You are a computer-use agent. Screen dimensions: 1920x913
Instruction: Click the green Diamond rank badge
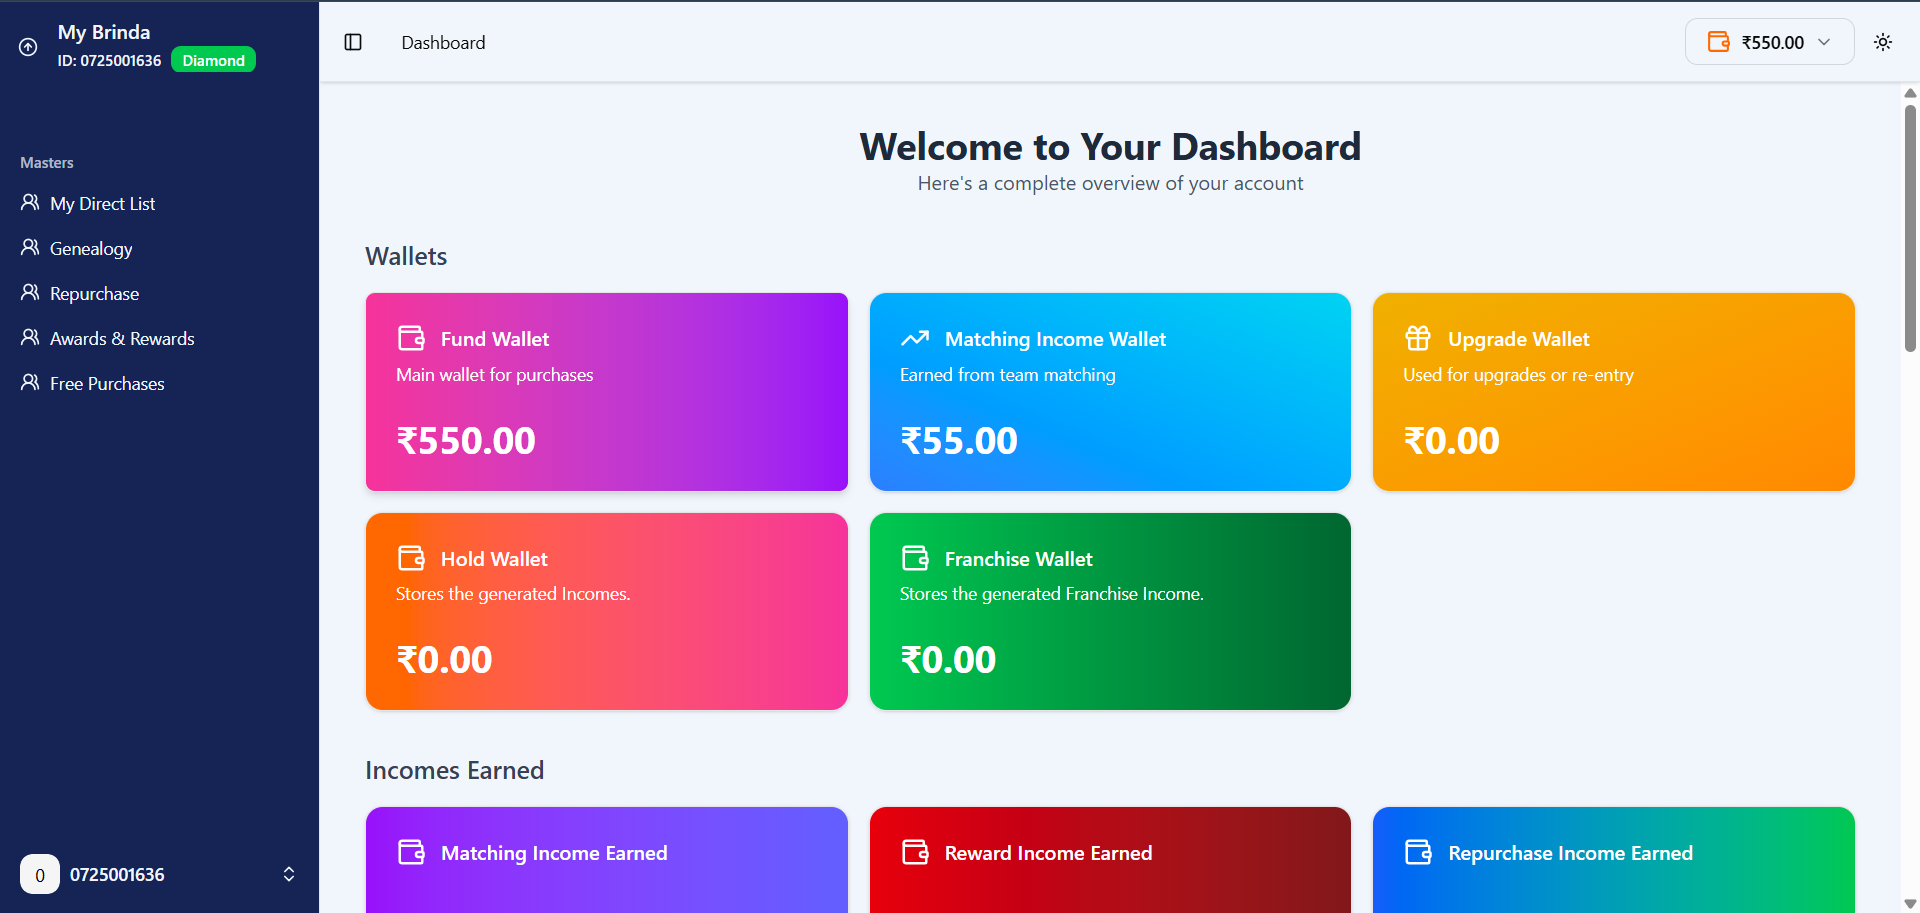(213, 61)
